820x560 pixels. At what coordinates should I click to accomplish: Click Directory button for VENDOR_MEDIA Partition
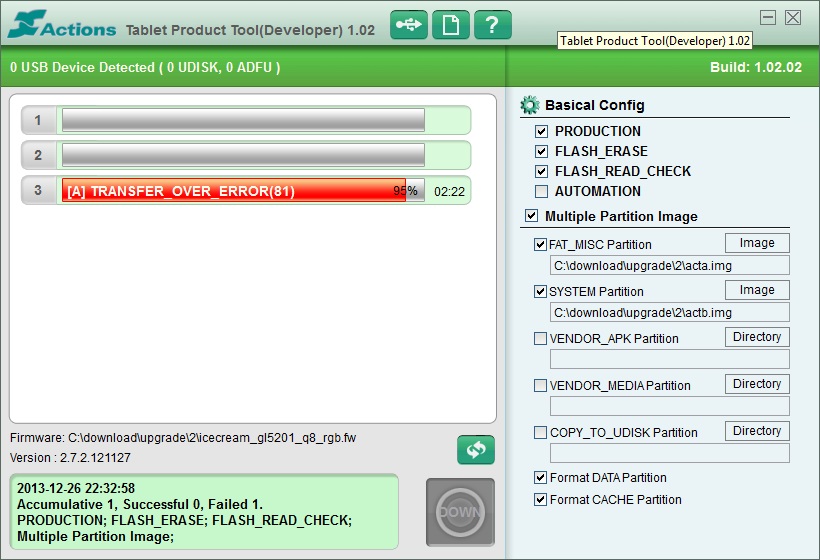point(757,384)
